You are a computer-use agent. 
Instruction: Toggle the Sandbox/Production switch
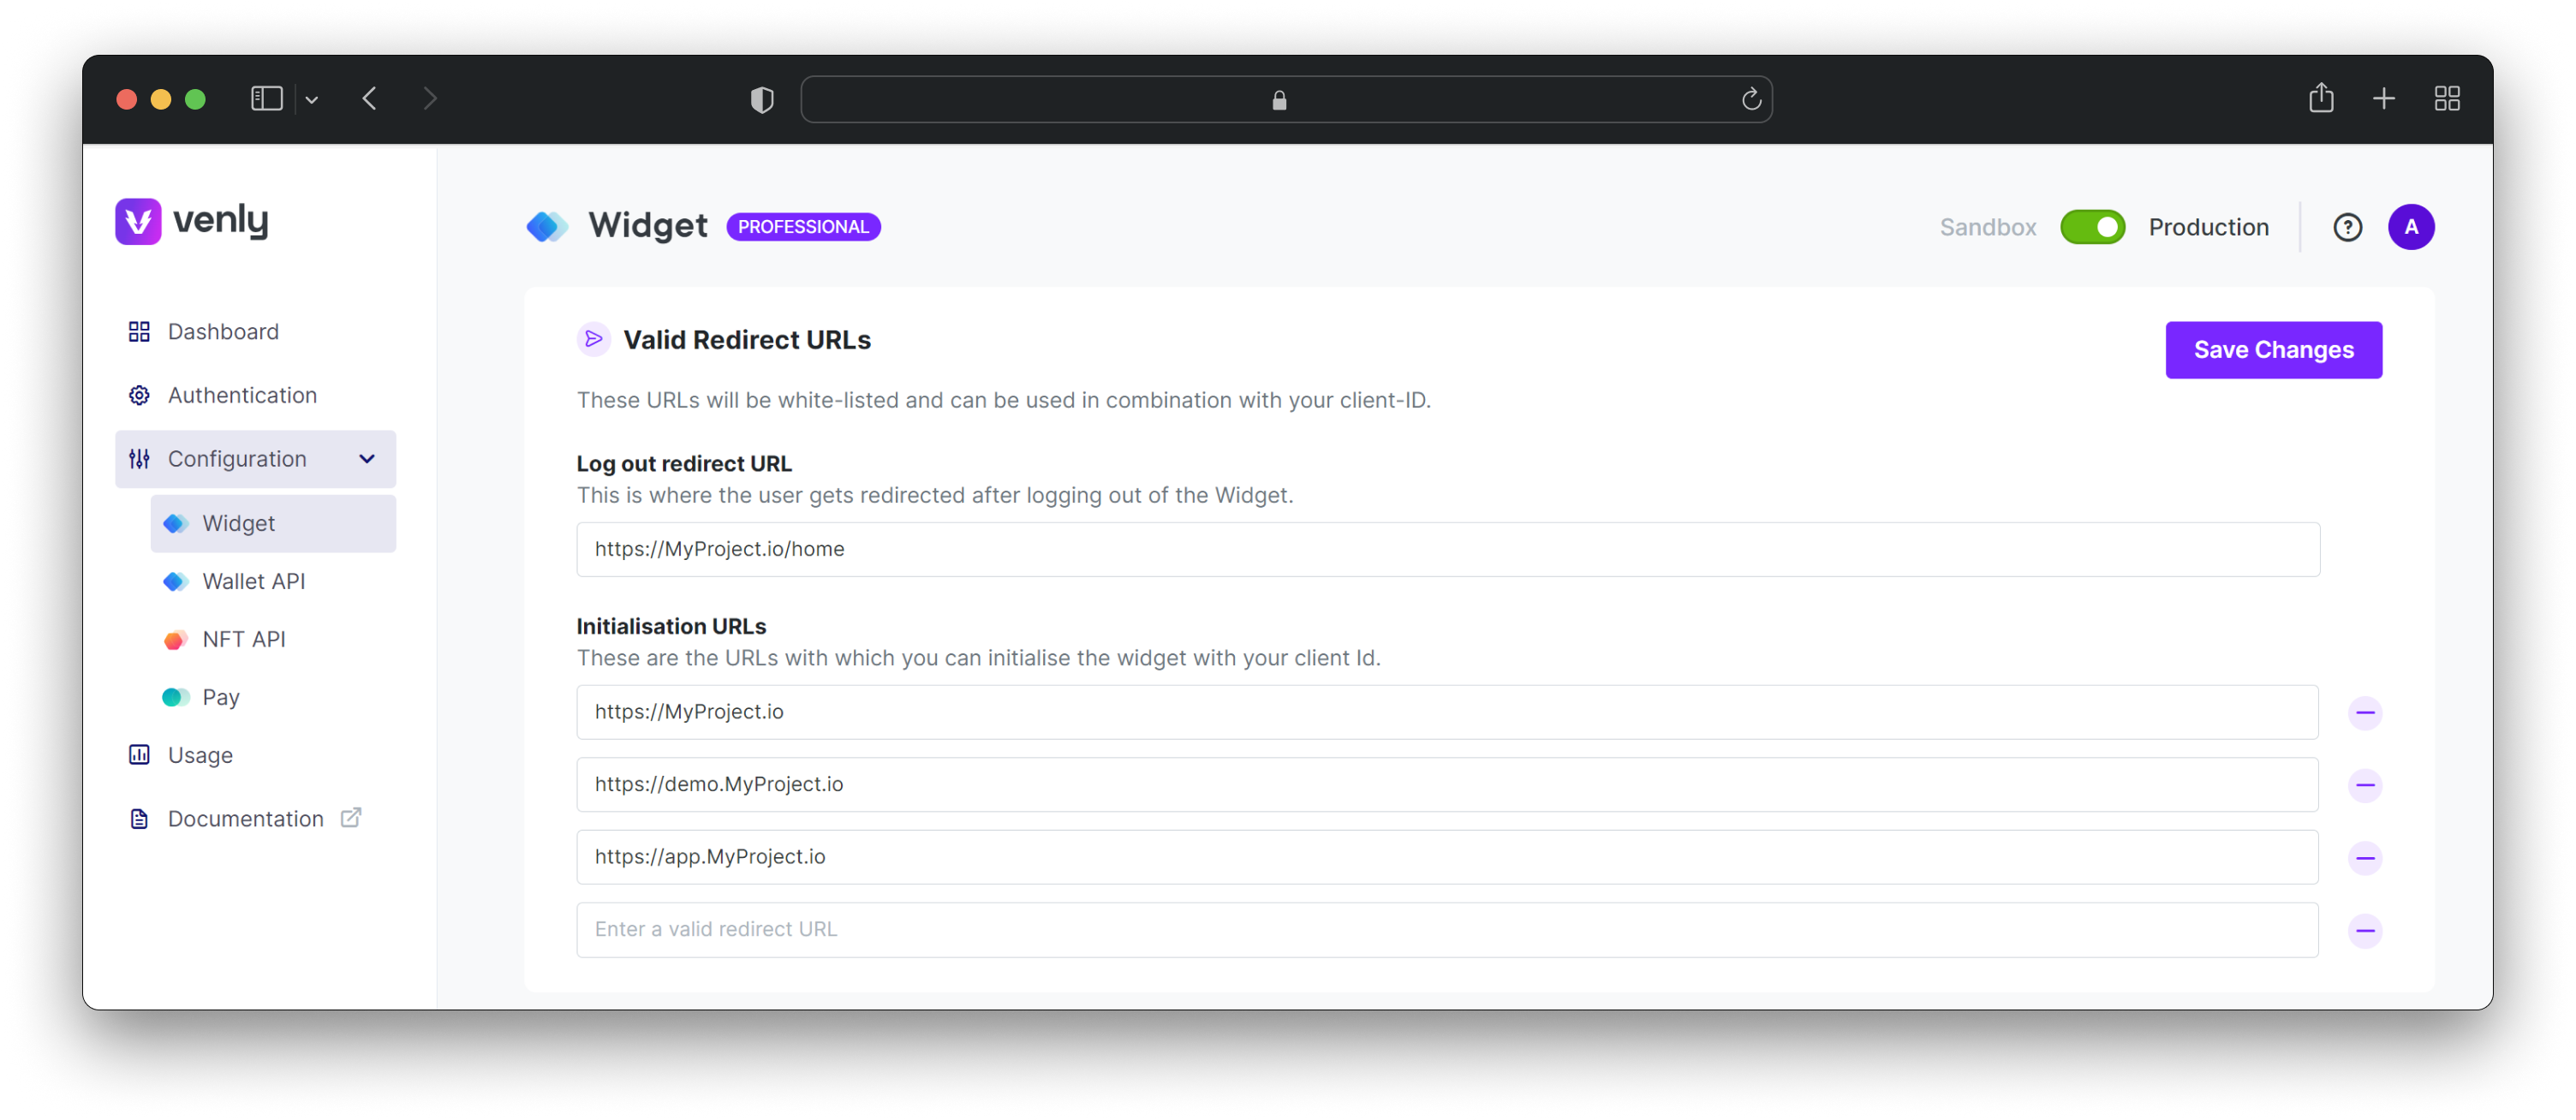[2092, 227]
